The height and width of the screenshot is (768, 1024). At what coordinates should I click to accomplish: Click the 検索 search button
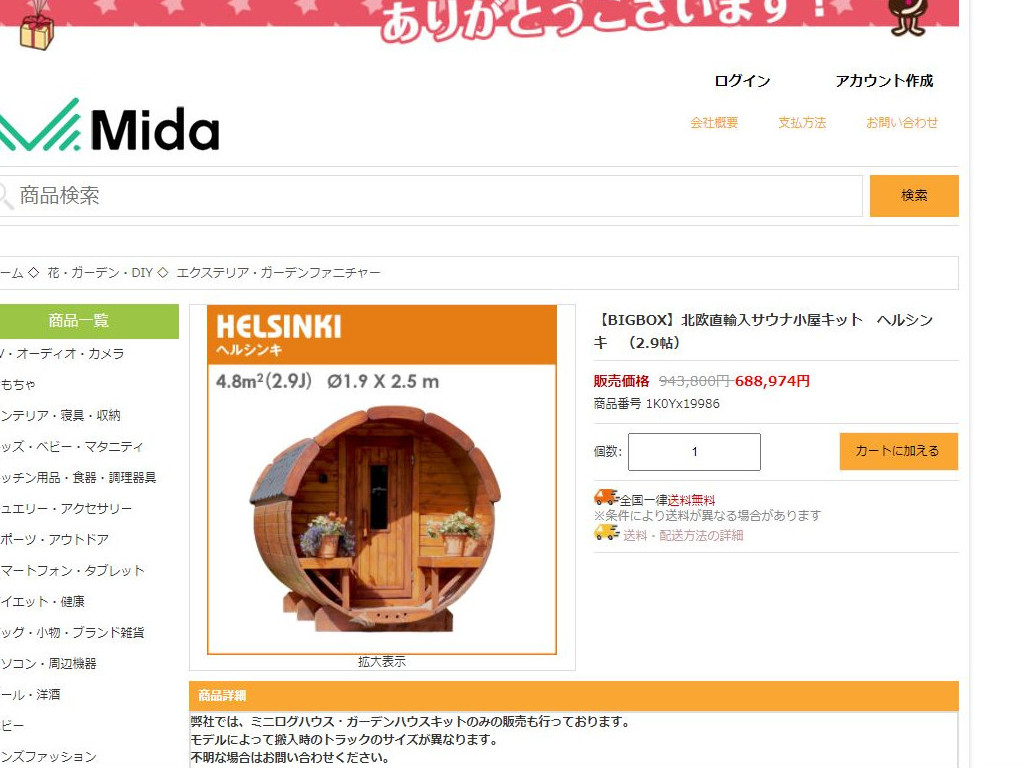pos(914,195)
